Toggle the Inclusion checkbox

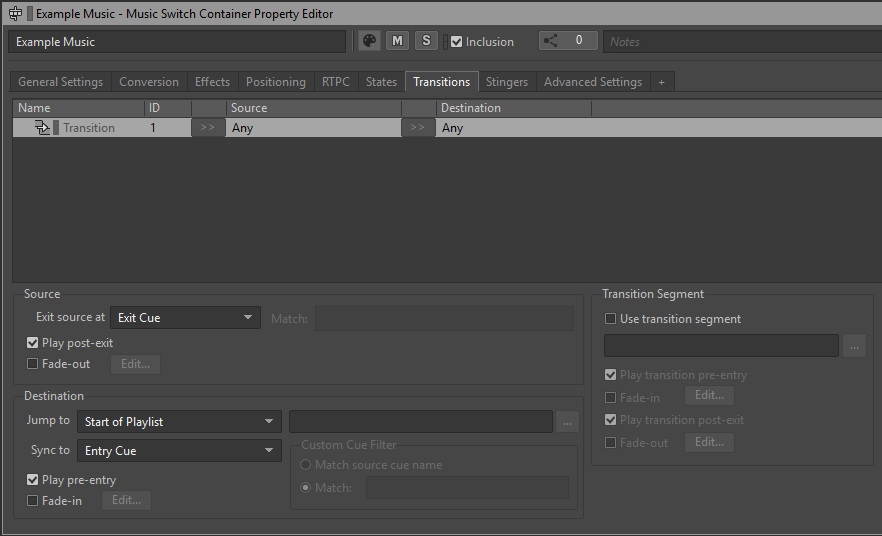pos(457,42)
